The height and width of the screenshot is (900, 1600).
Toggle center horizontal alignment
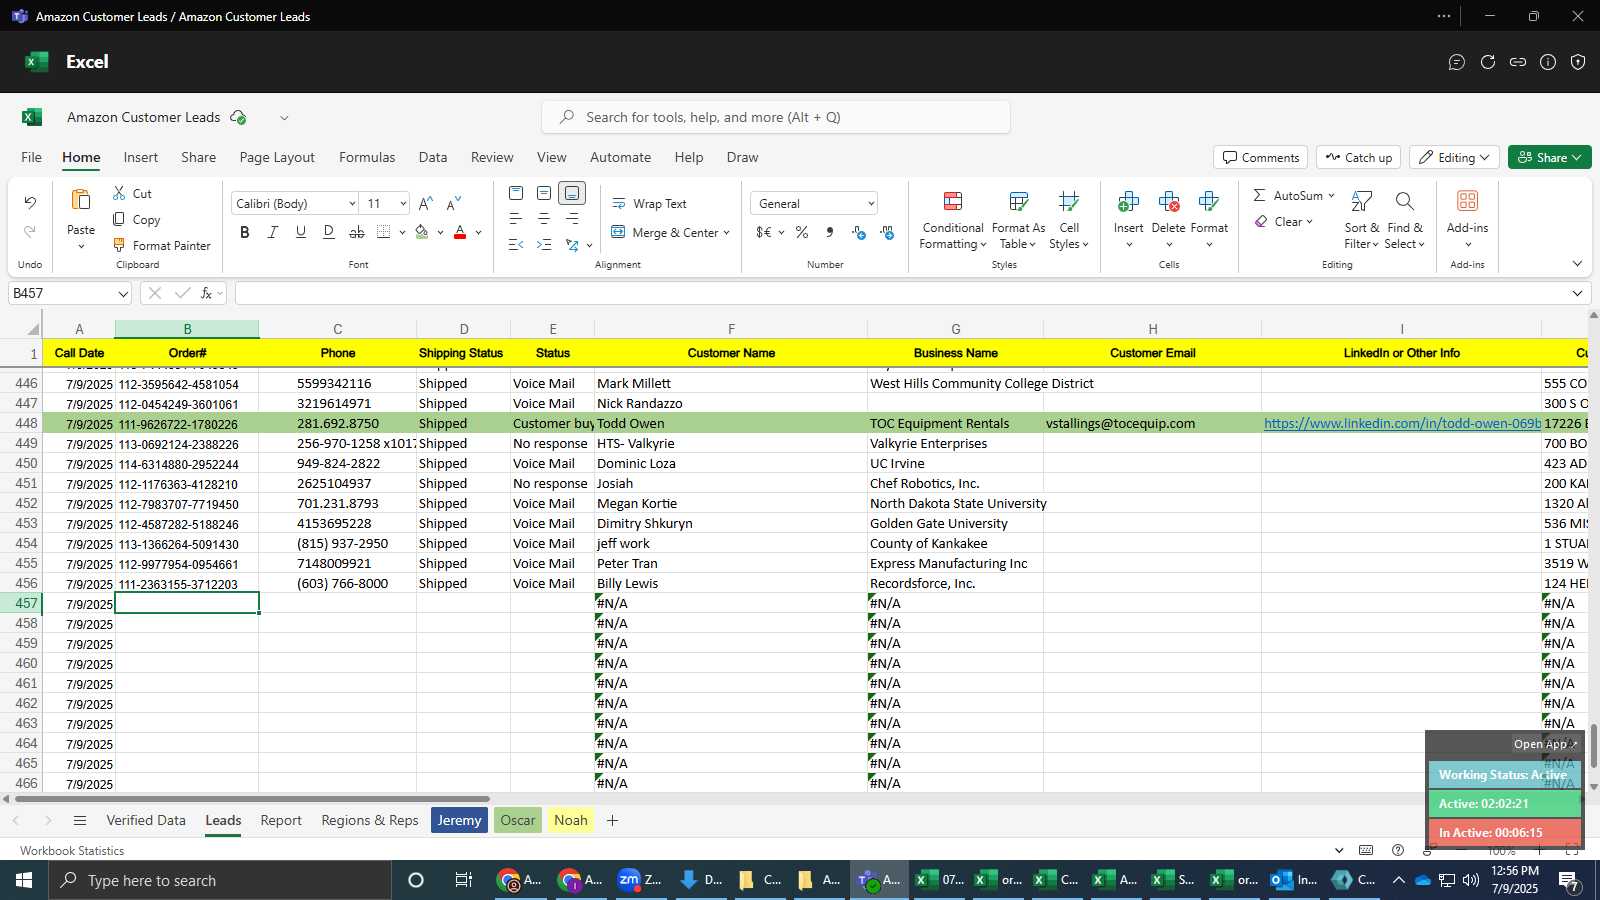click(544, 218)
